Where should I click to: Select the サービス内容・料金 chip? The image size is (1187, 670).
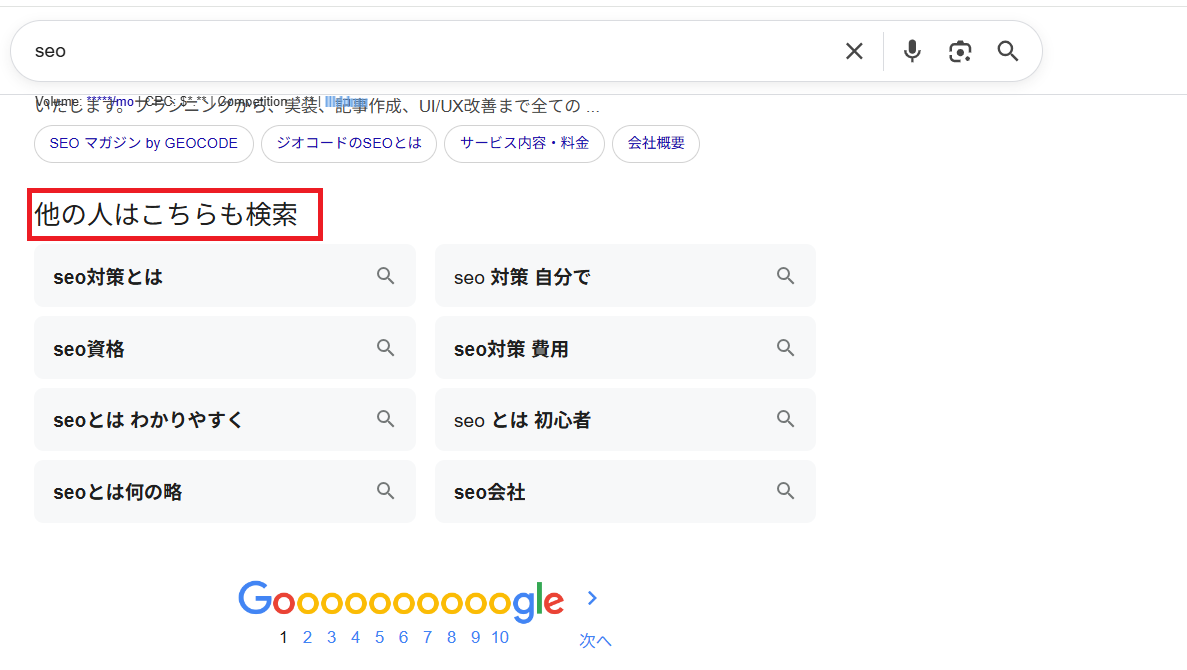pos(524,143)
